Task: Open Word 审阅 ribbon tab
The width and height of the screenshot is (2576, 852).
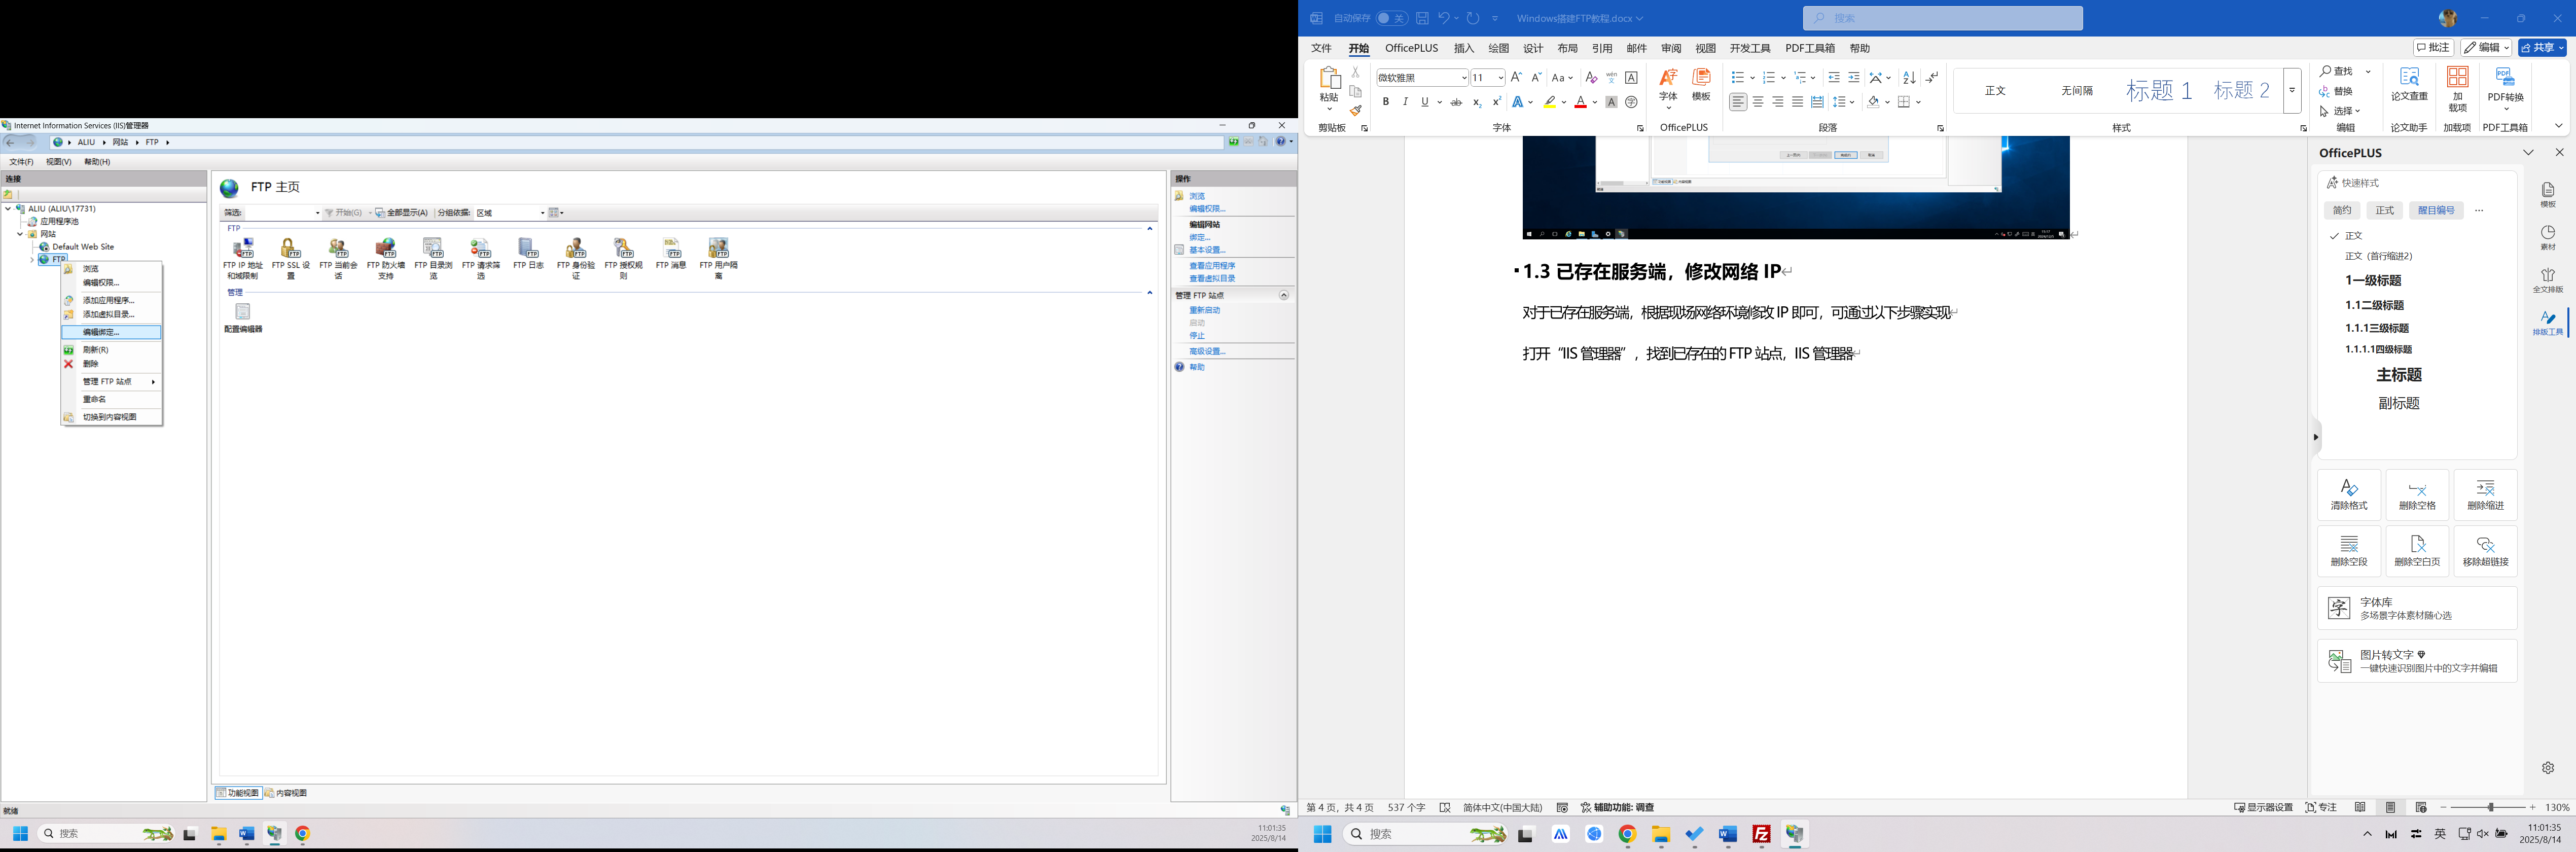Action: [x=1671, y=48]
